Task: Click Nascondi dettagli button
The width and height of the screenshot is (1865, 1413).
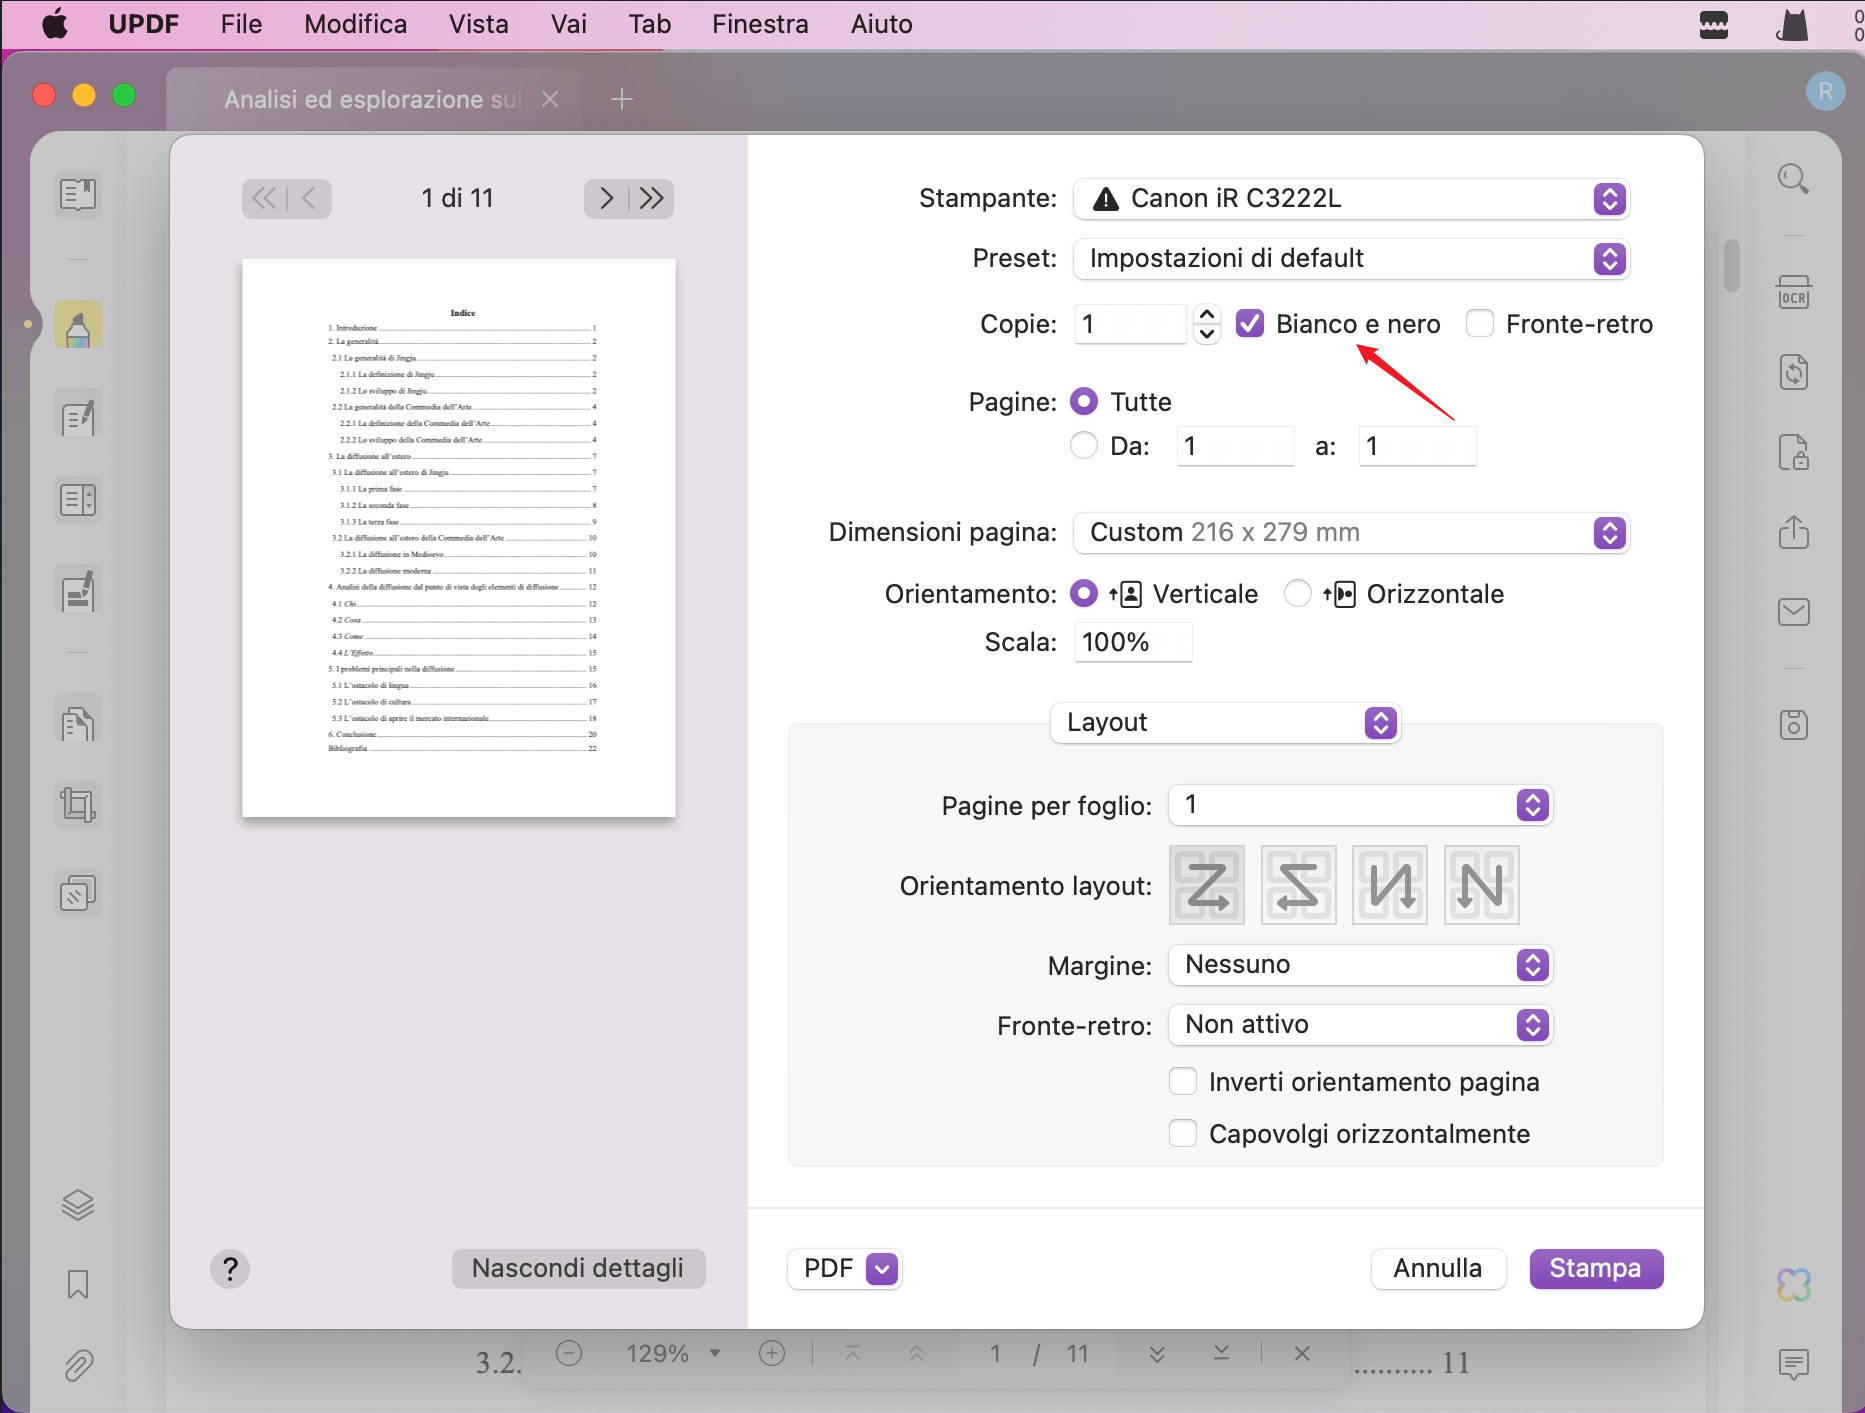Action: pyautogui.click(x=578, y=1269)
